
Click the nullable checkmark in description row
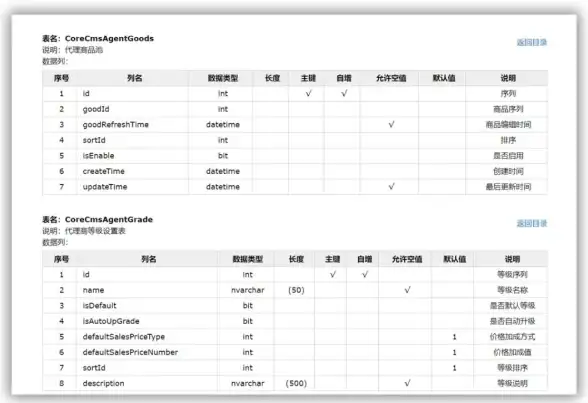pyautogui.click(x=407, y=383)
